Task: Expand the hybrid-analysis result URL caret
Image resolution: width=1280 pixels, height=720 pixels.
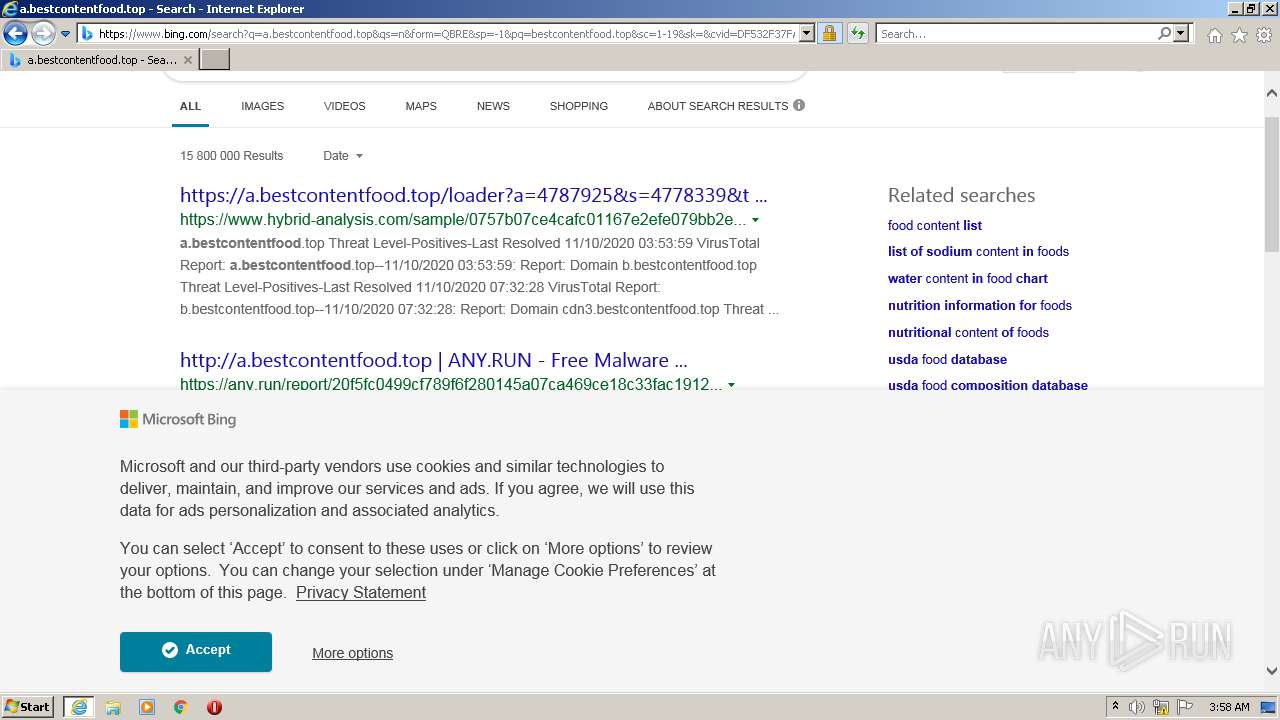Action: pos(755,220)
